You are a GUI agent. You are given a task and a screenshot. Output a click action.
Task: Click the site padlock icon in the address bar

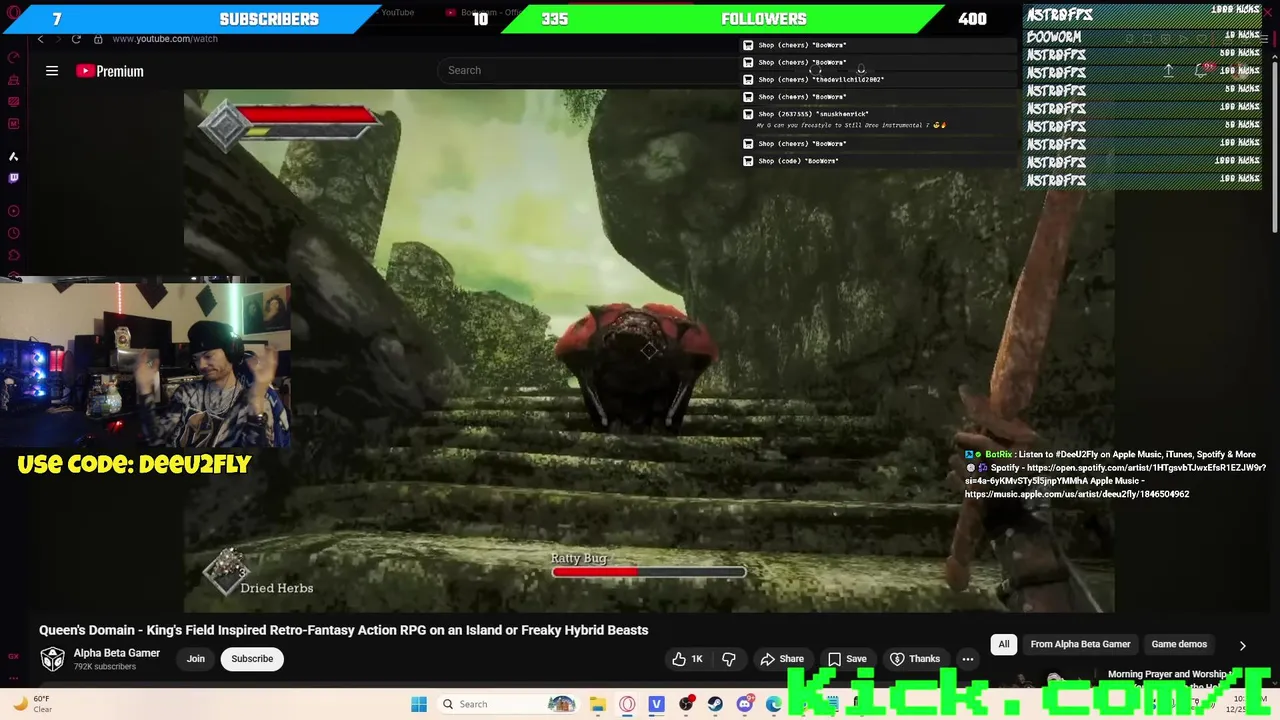click(98, 39)
